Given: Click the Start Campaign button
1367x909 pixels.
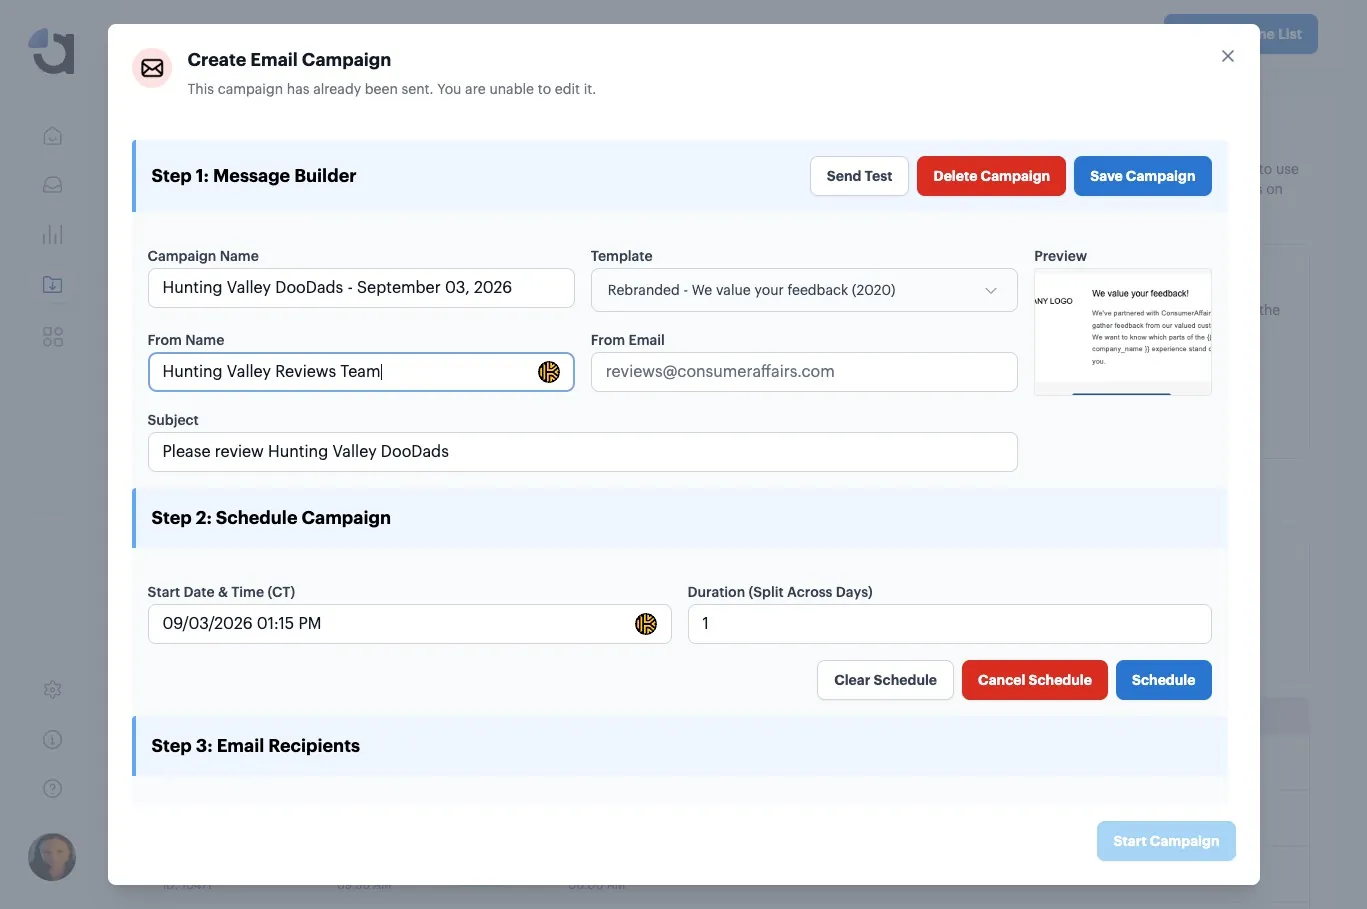Looking at the screenshot, I should tap(1166, 841).
